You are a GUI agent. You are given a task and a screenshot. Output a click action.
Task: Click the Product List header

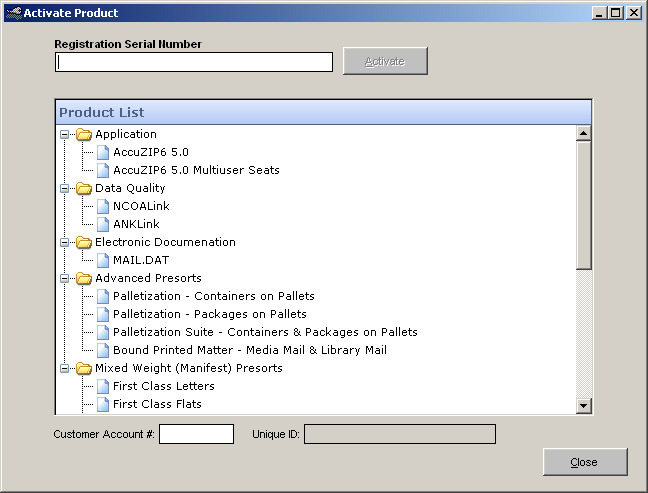click(323, 112)
